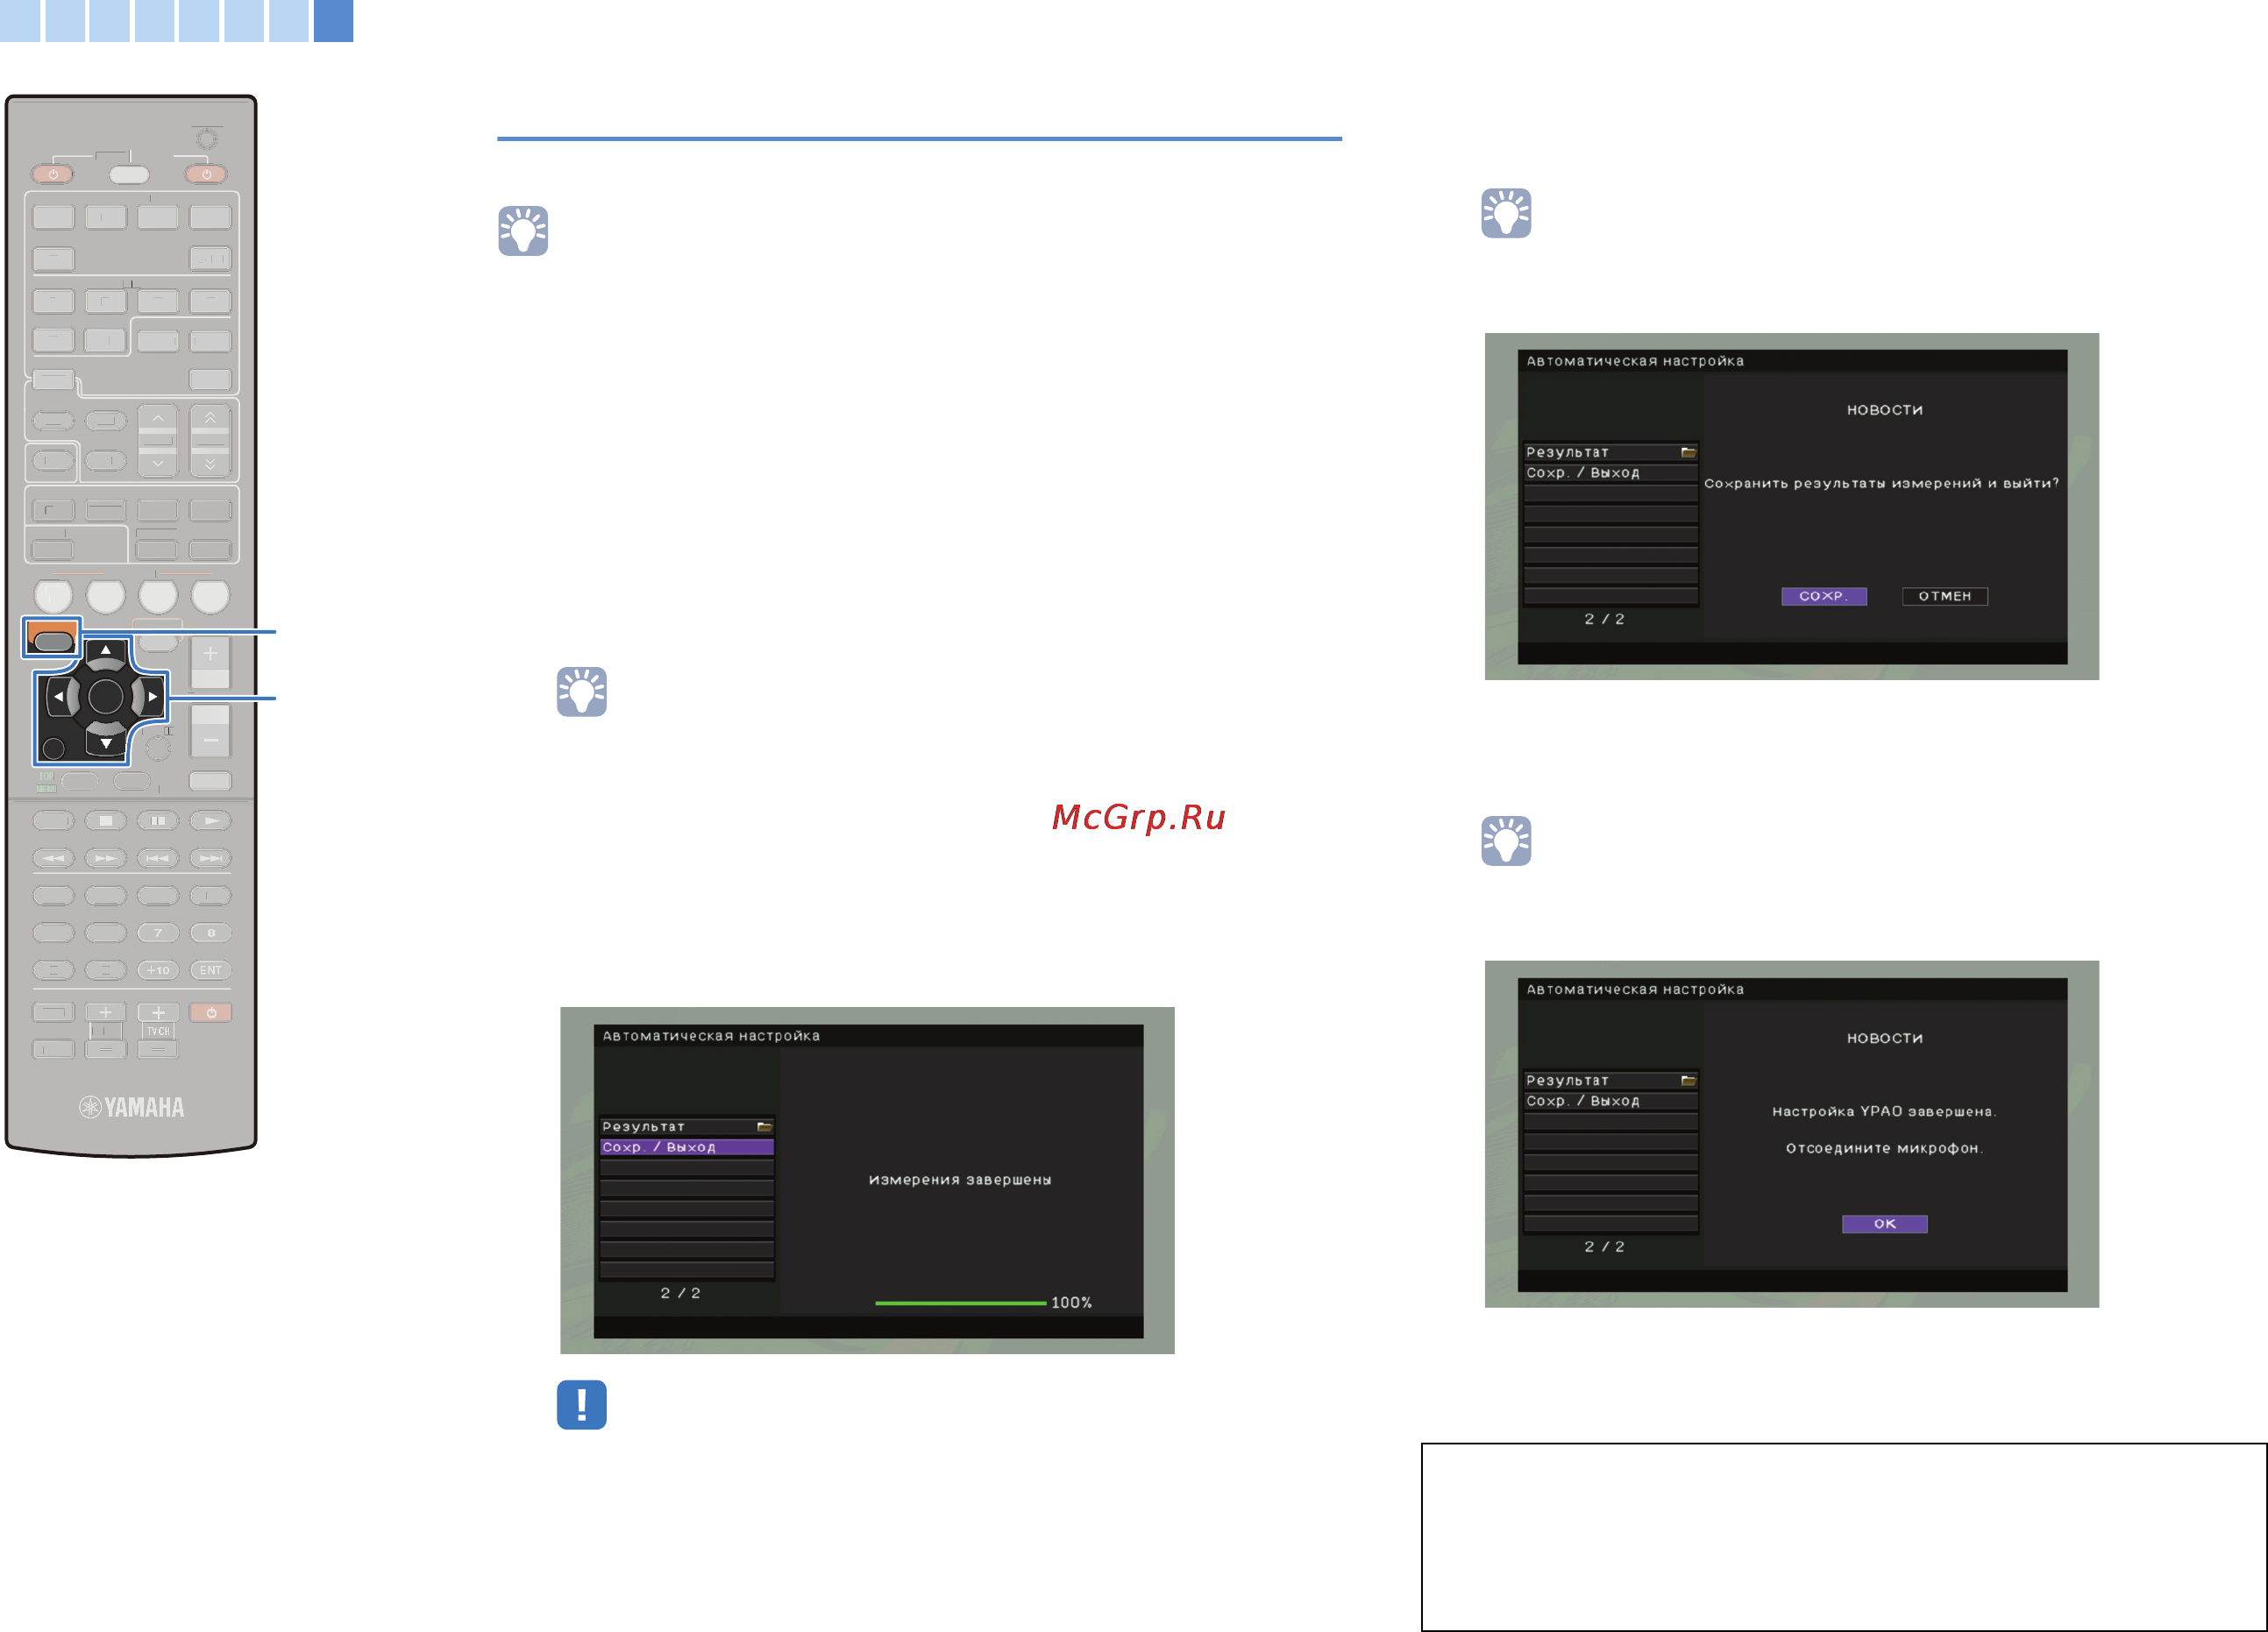Click the up arrow cursor key on remote

click(x=105, y=651)
